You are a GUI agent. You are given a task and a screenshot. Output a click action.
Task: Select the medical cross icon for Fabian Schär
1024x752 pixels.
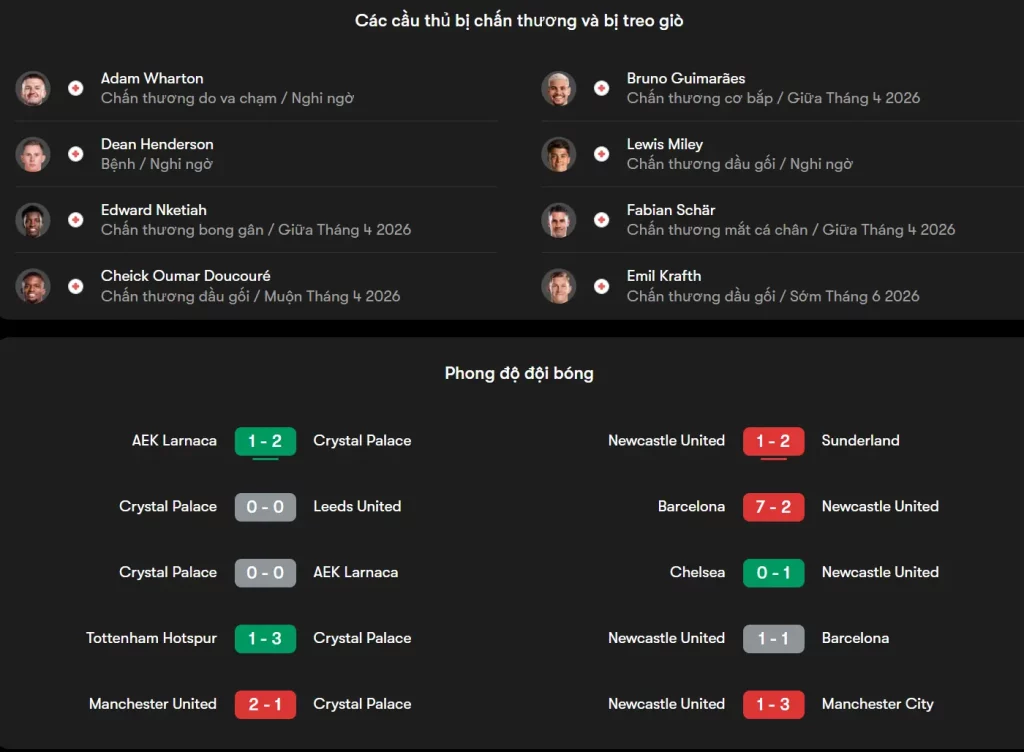[601, 220]
